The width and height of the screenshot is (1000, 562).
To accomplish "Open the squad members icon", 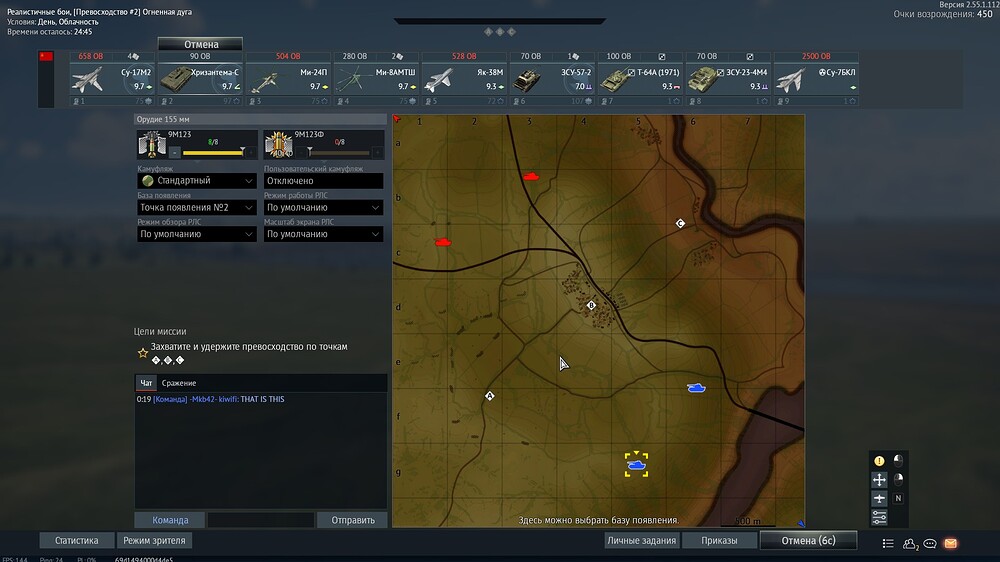I will pos(909,544).
